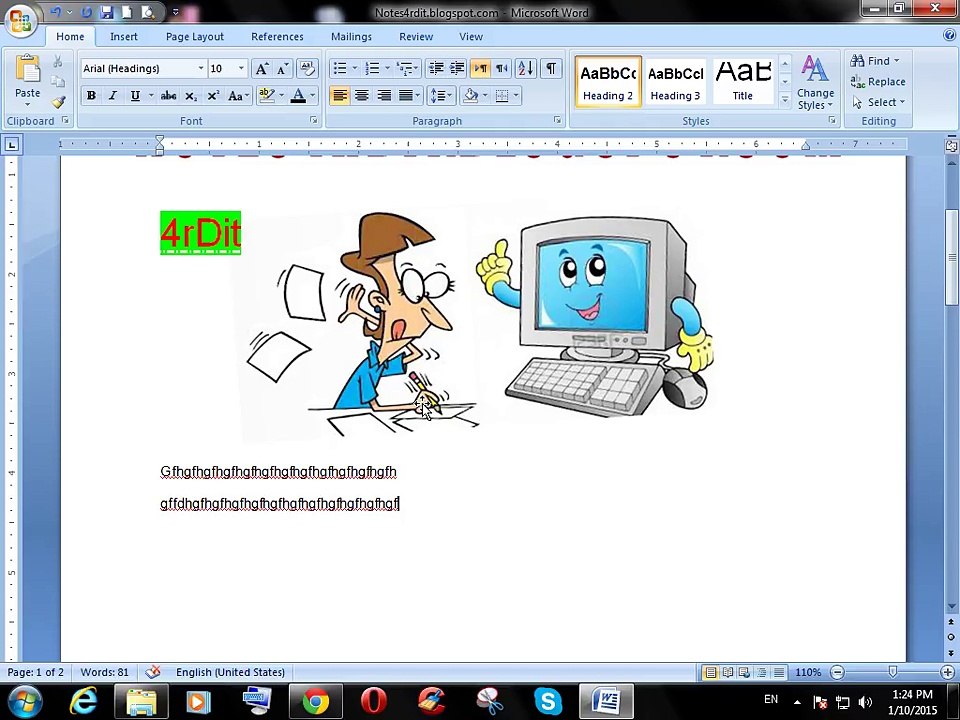Open the Line Spacing dropdown
This screenshot has height=720, width=960.
(x=441, y=96)
